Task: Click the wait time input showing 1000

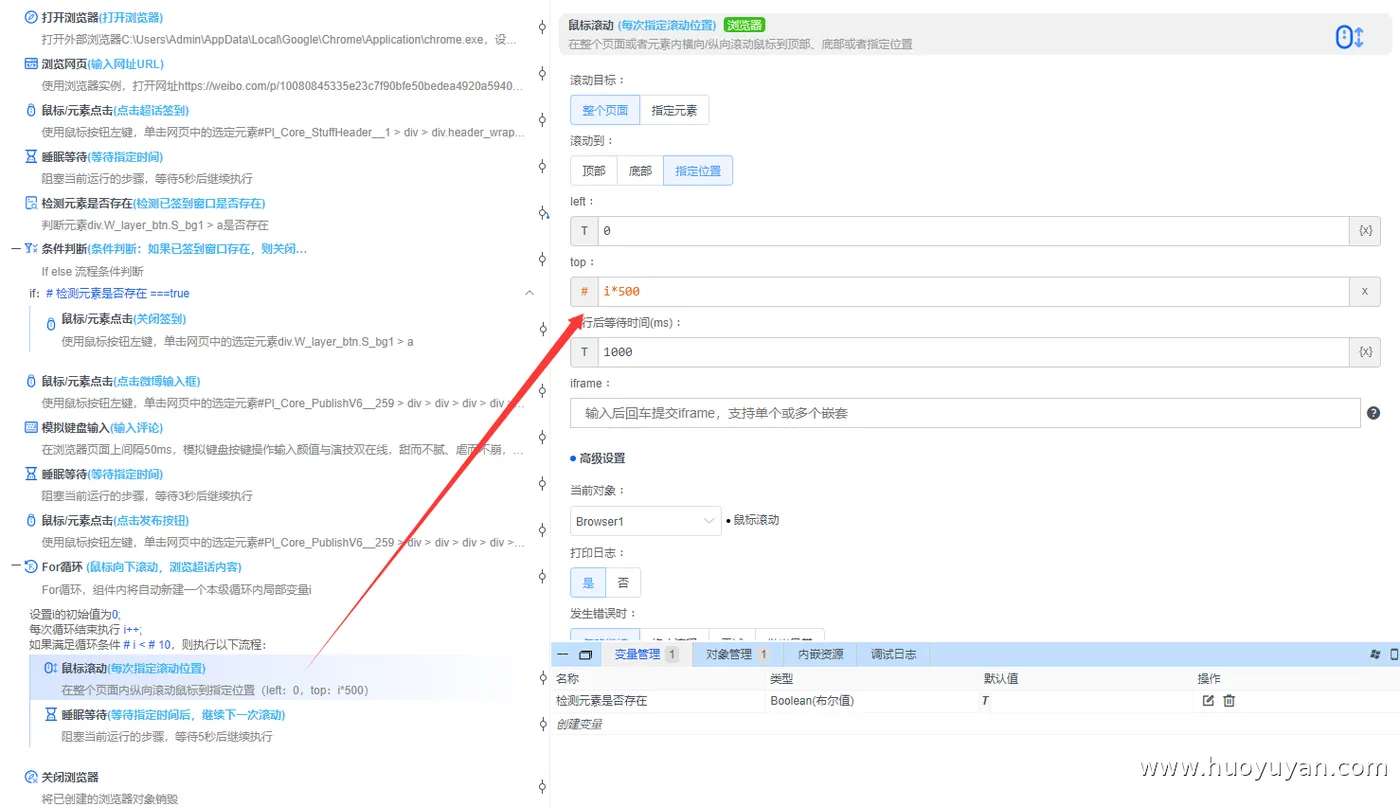Action: [x=974, y=352]
